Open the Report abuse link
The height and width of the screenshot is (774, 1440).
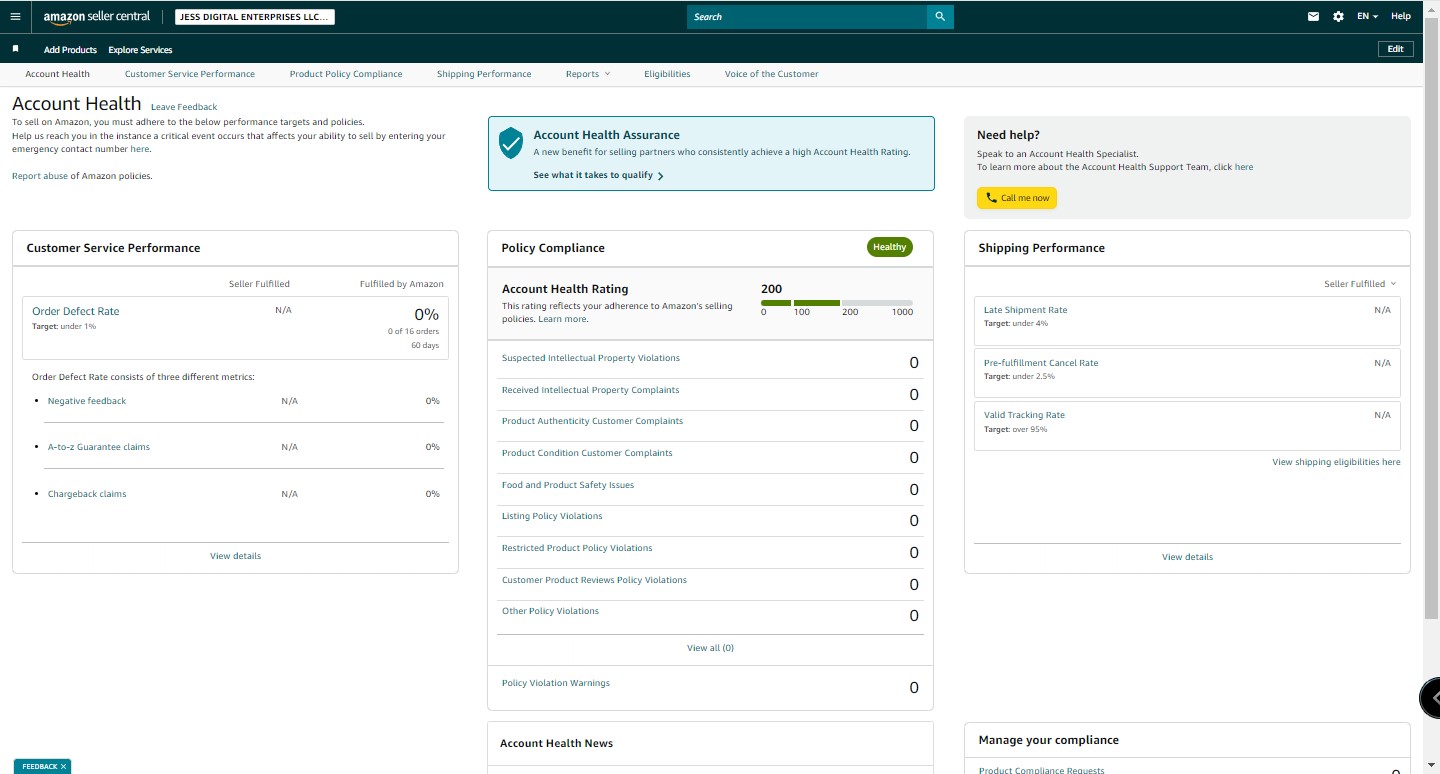tap(40, 176)
